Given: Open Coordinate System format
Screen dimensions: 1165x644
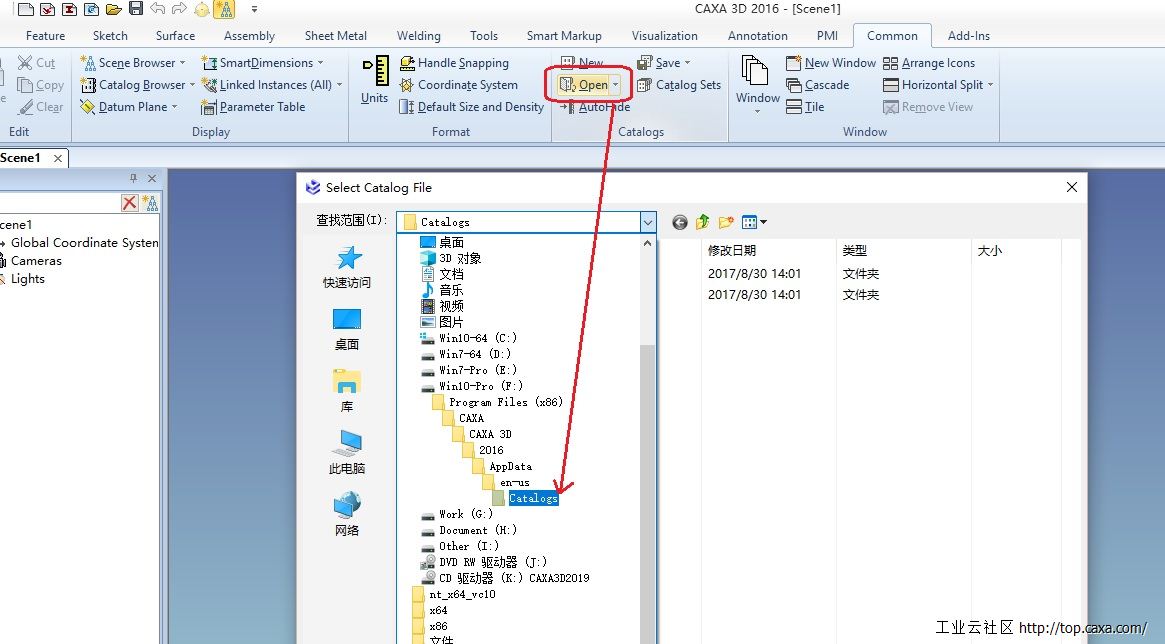Looking at the screenshot, I should [x=458, y=85].
